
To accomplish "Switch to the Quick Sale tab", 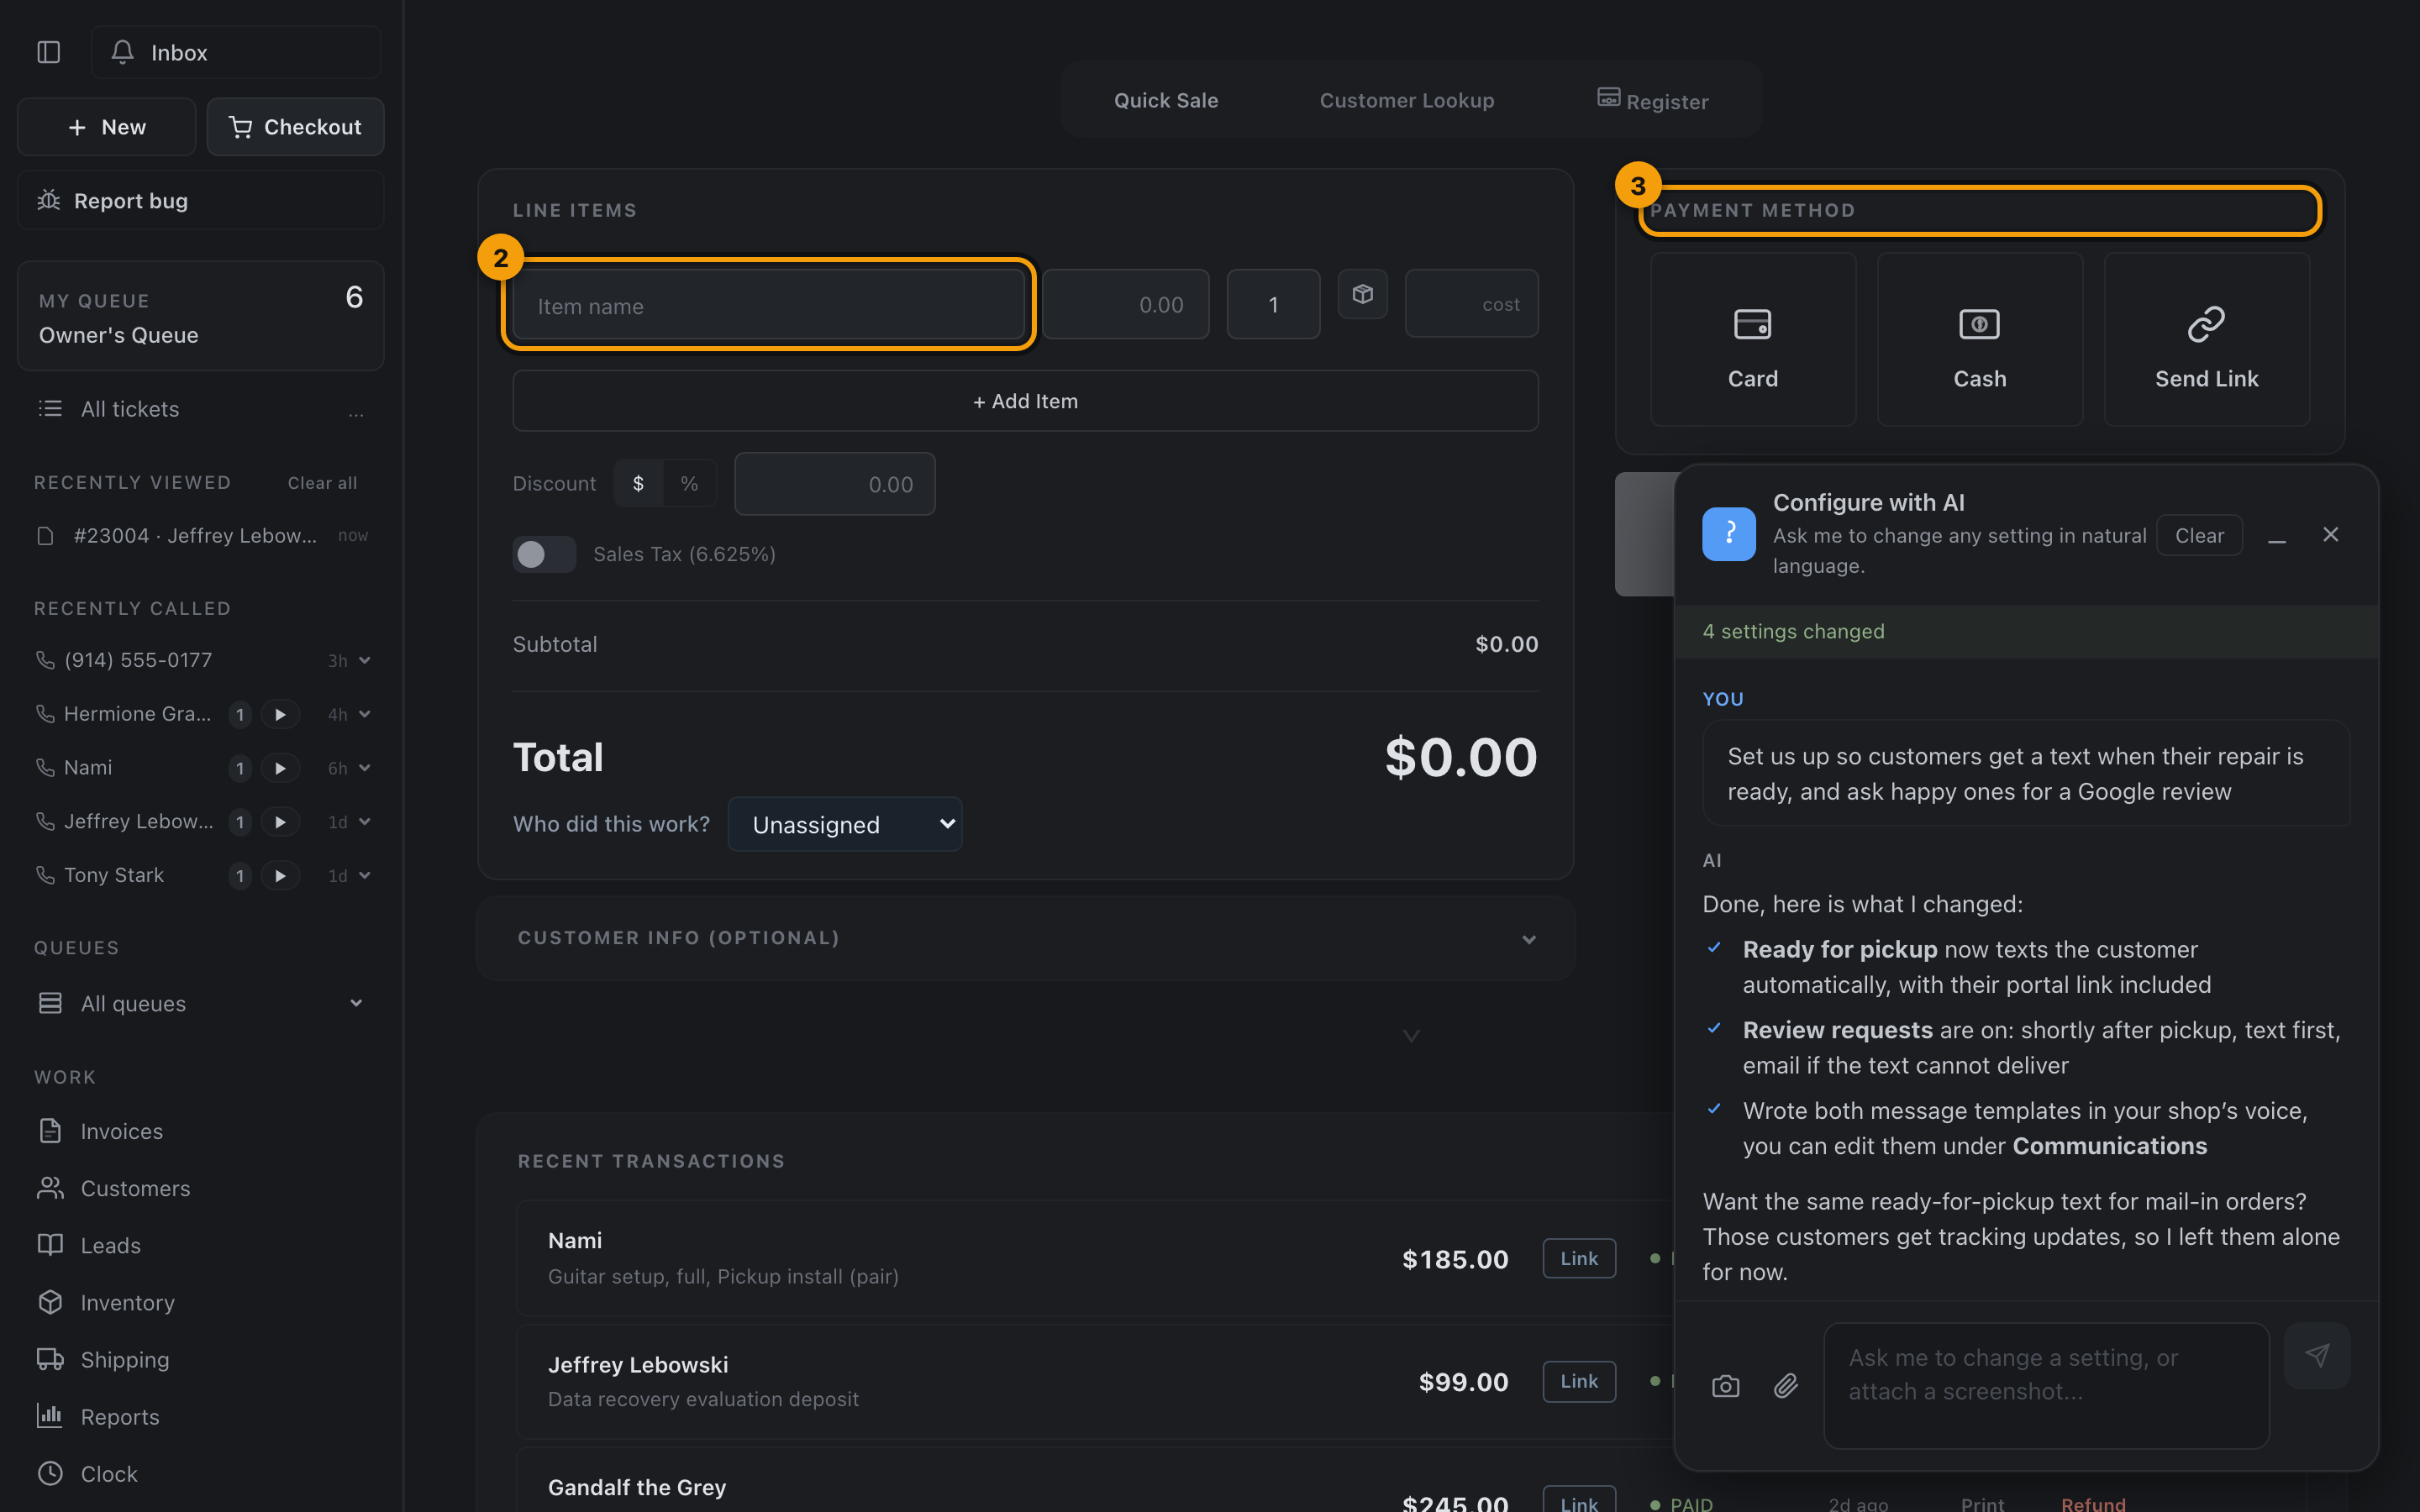I will (1166, 100).
